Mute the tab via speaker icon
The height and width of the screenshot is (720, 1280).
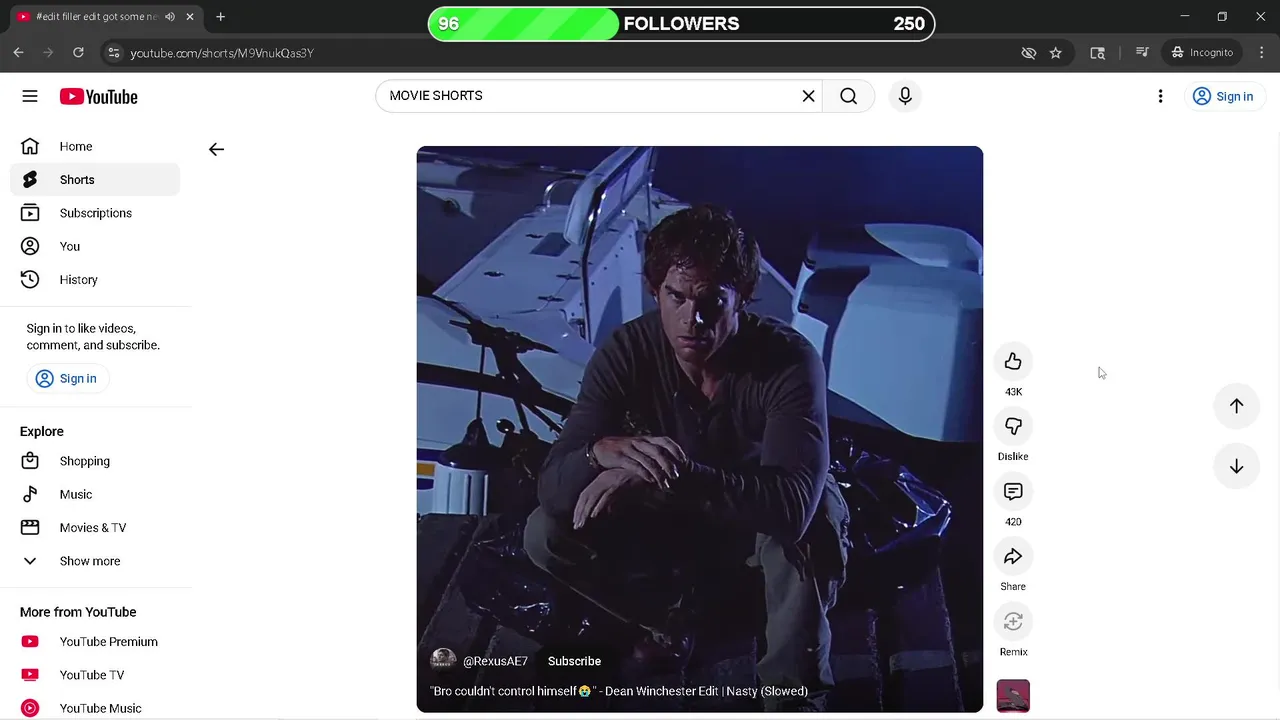coord(169,17)
